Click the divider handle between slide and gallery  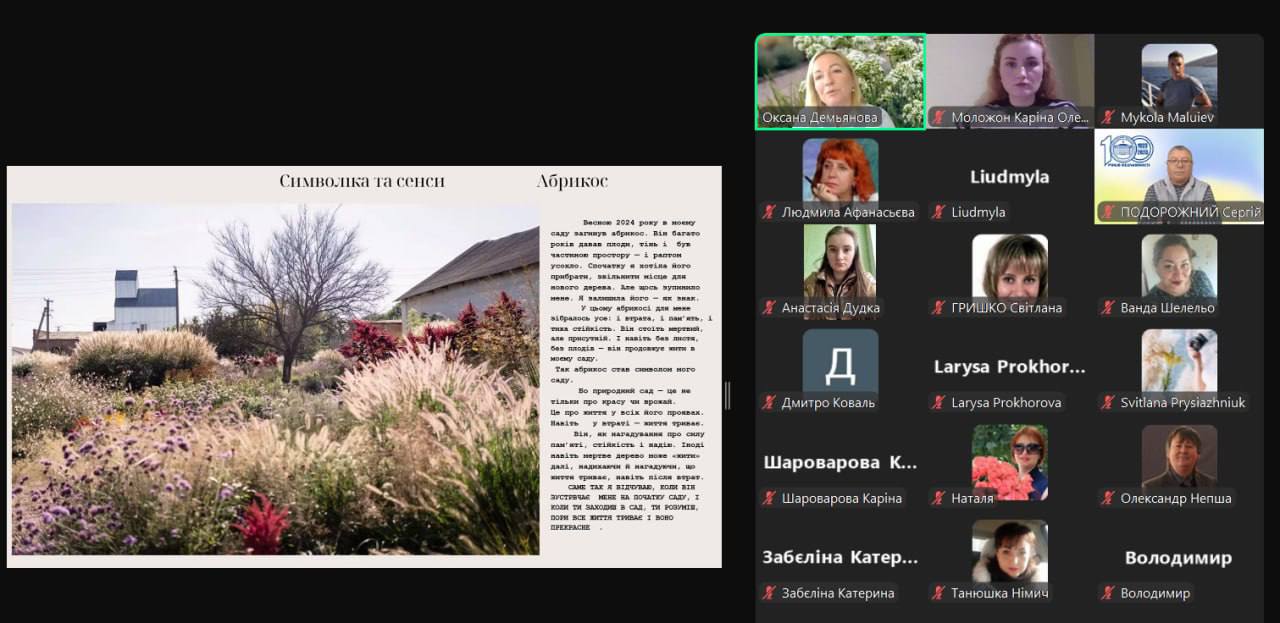727,396
